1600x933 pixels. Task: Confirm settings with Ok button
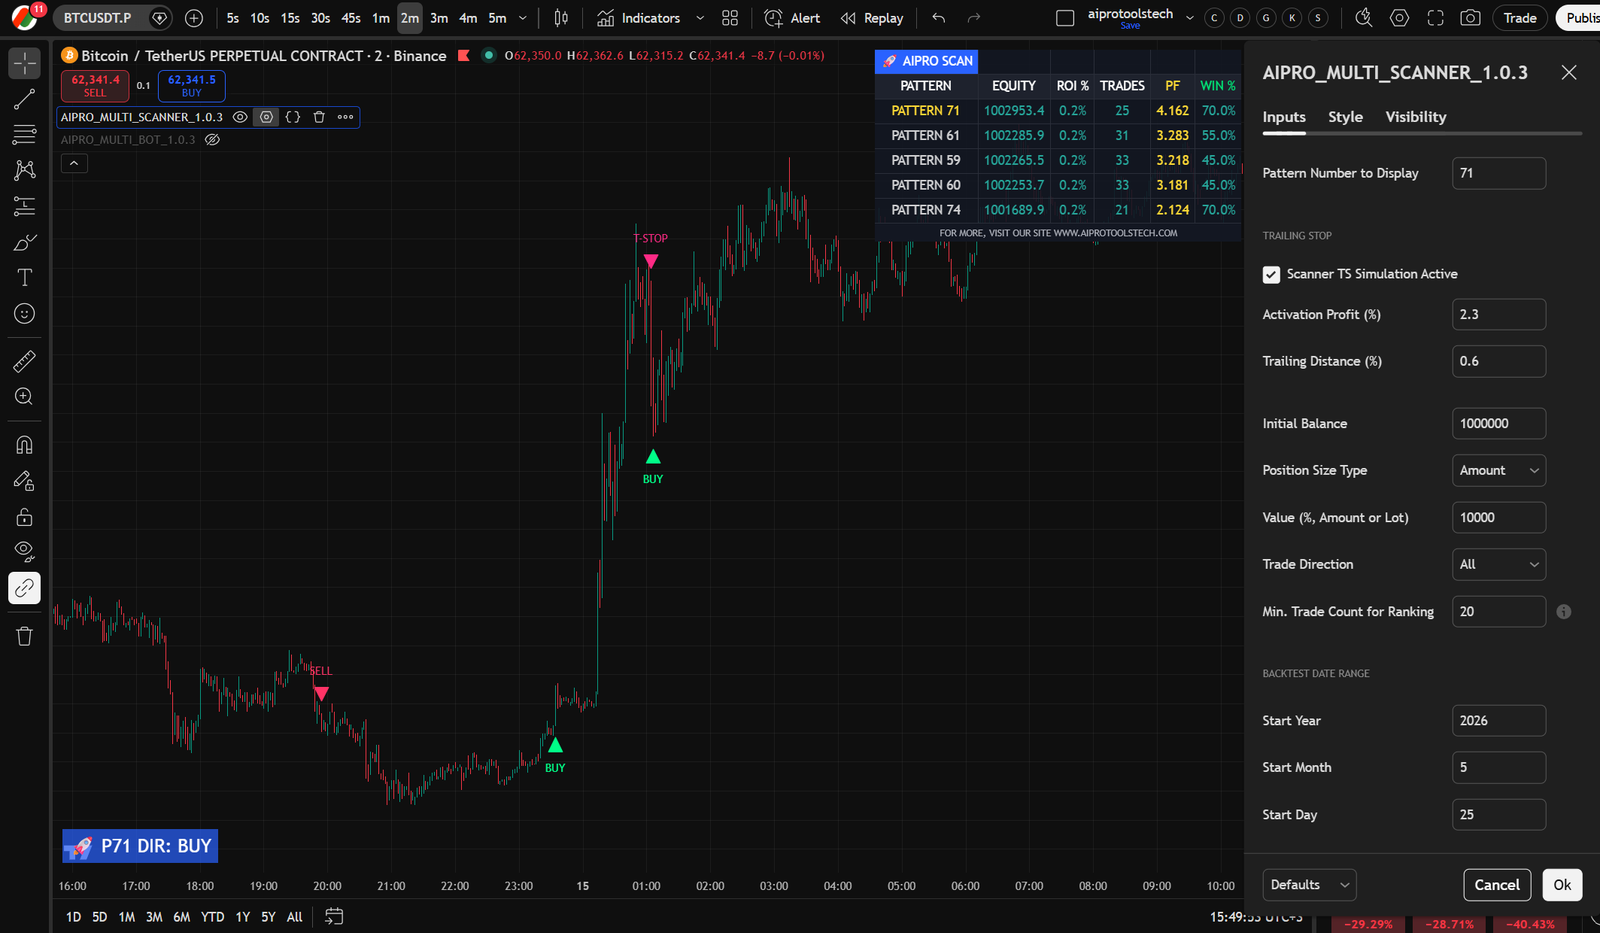click(1562, 885)
